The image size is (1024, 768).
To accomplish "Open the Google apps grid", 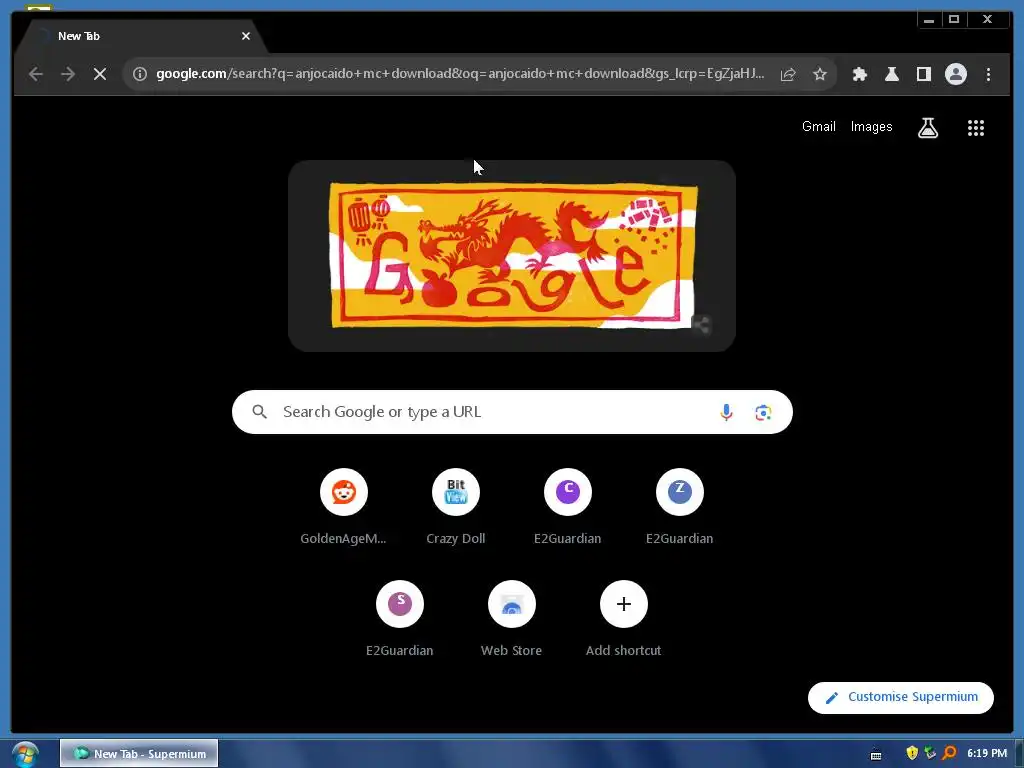I will point(976,127).
